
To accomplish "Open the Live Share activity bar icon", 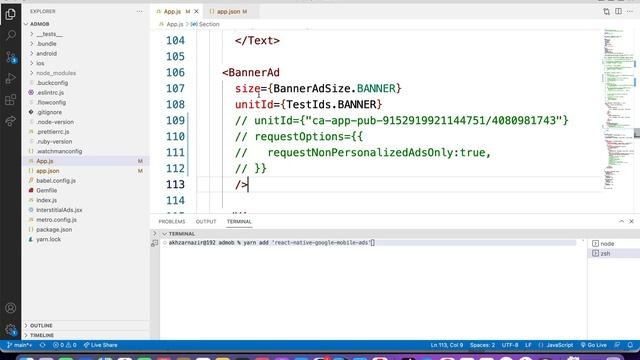I will 11,121.
